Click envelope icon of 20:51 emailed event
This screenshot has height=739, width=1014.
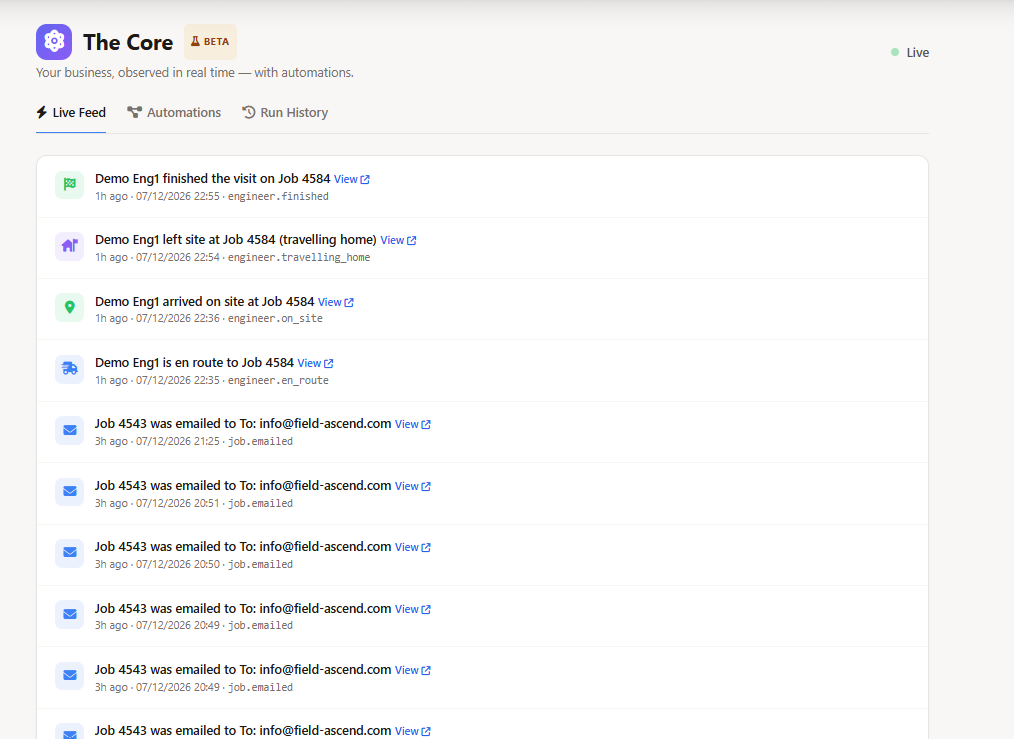[x=69, y=491]
